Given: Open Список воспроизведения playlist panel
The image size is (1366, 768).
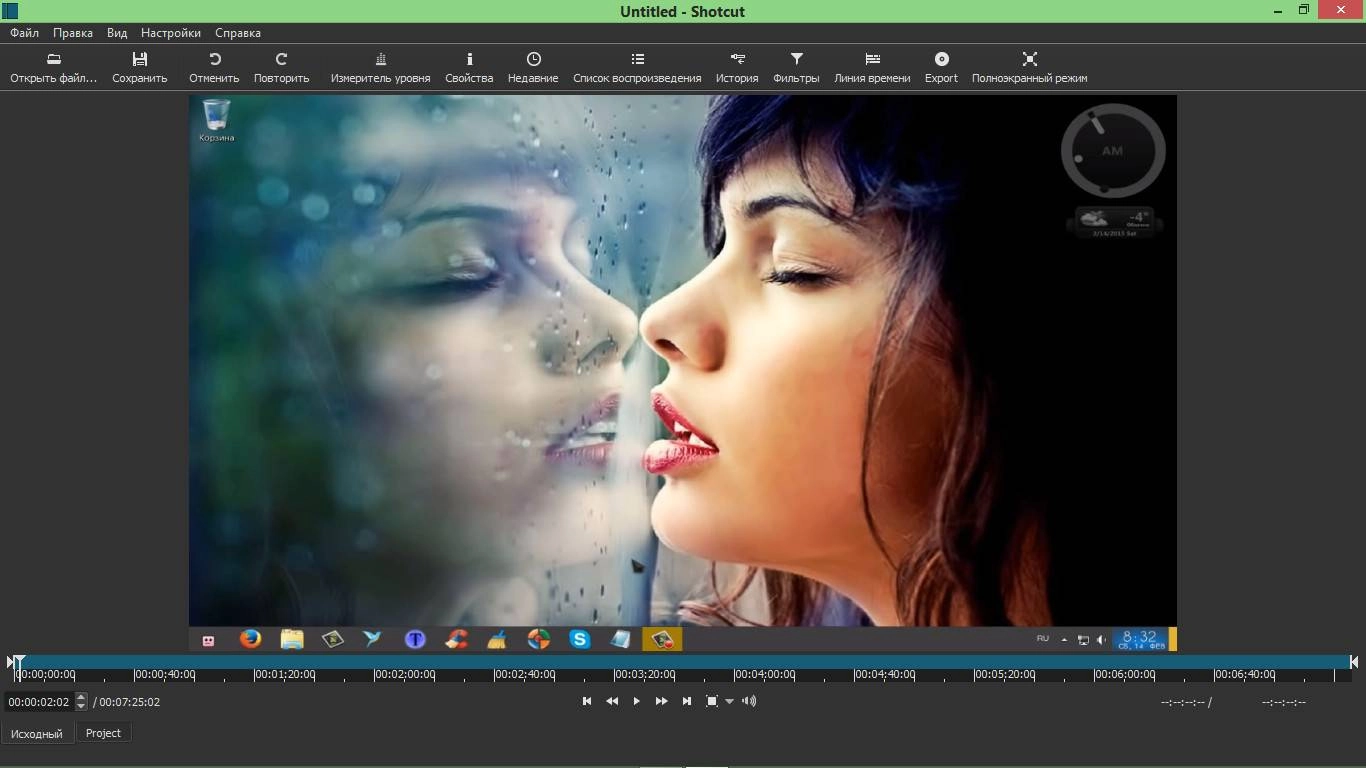Looking at the screenshot, I should [x=637, y=68].
